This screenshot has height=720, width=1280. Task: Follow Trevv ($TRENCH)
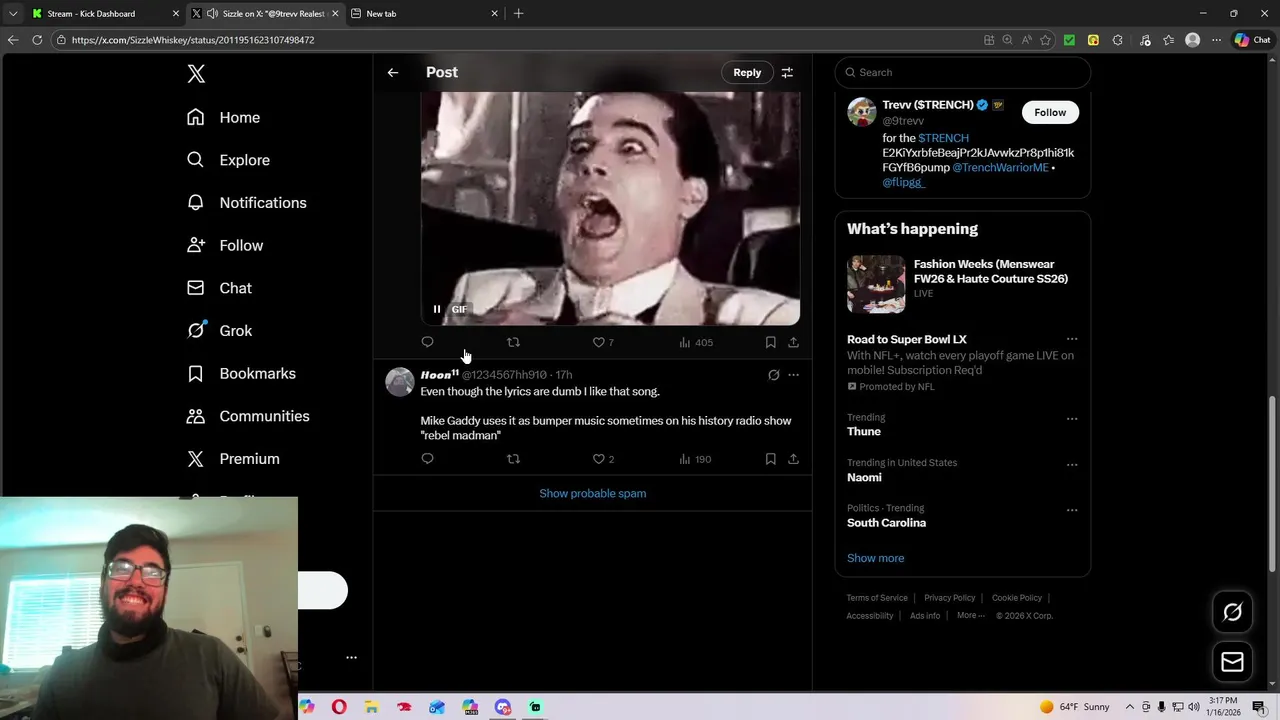point(1050,112)
